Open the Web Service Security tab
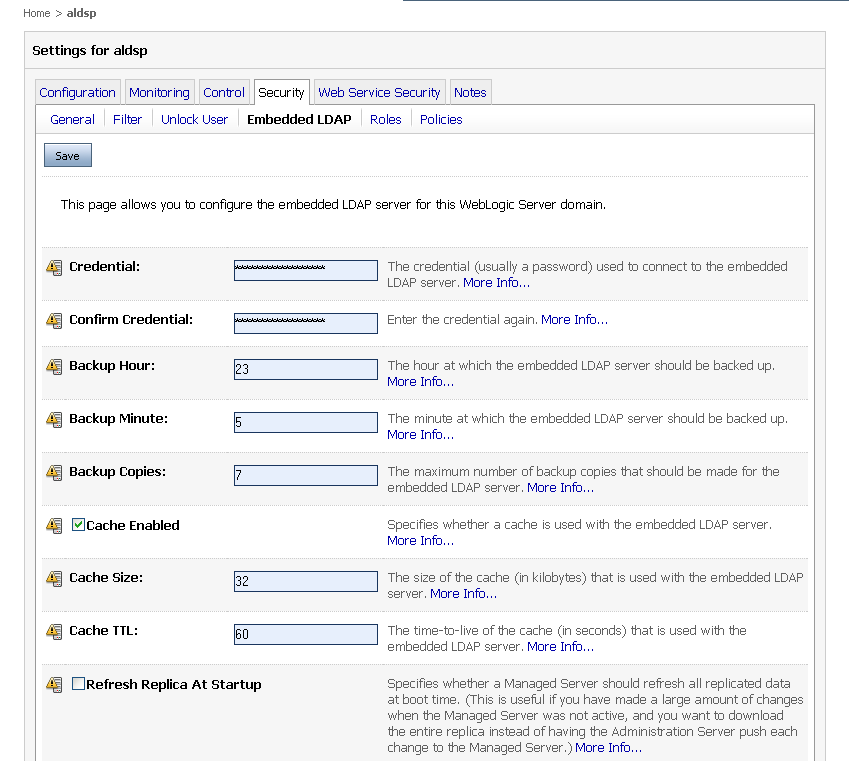849x761 pixels. [x=380, y=93]
